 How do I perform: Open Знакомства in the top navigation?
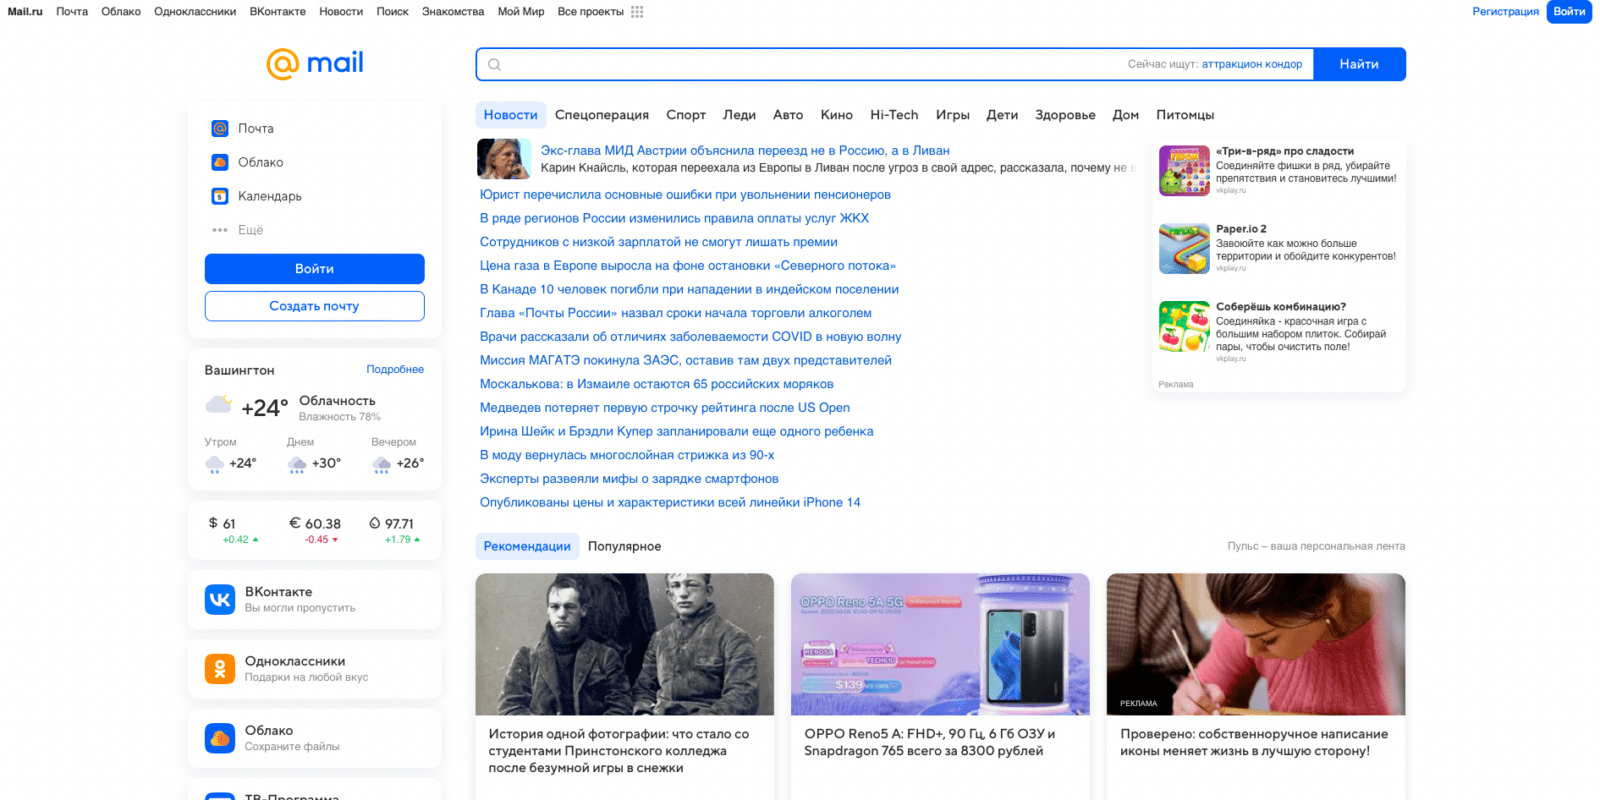click(453, 12)
